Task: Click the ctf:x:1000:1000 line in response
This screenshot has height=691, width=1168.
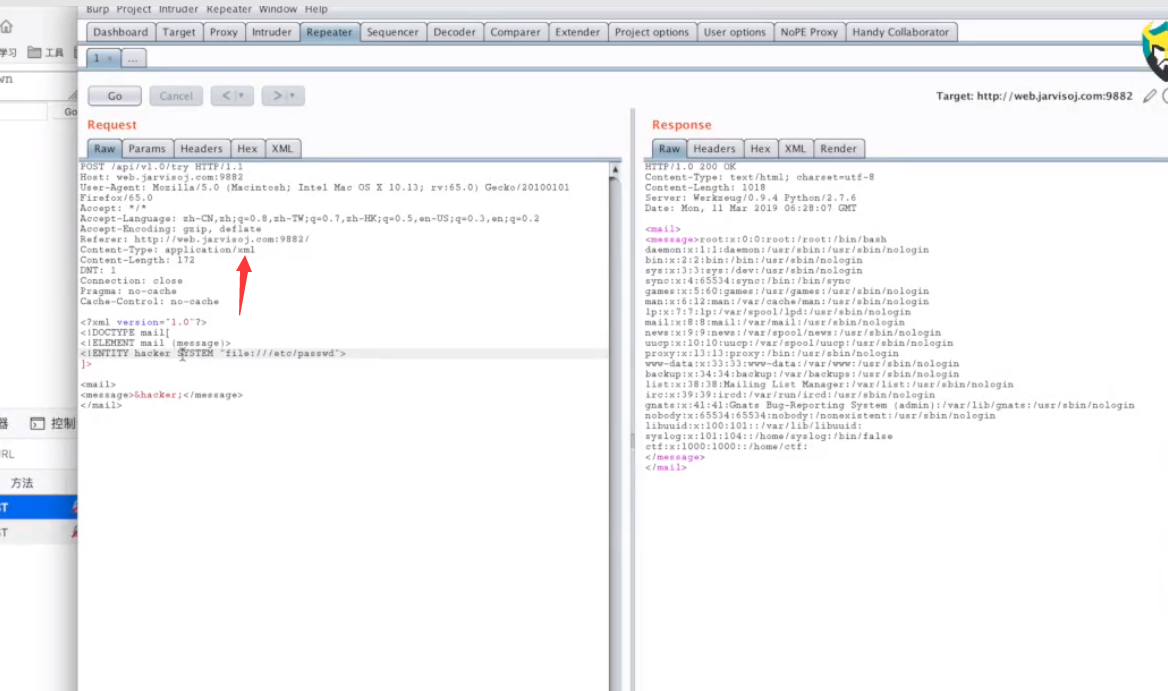Action: tap(726, 447)
